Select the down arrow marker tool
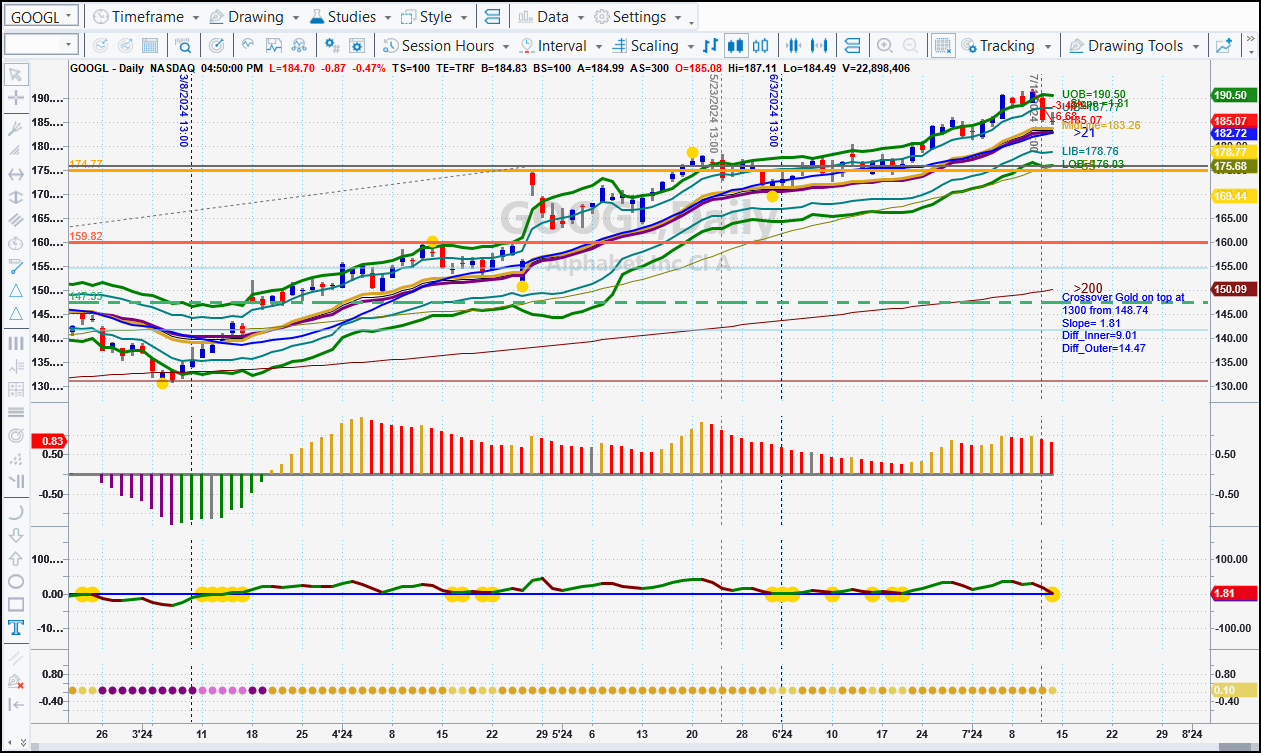This screenshot has width=1261, height=753. click(16, 534)
